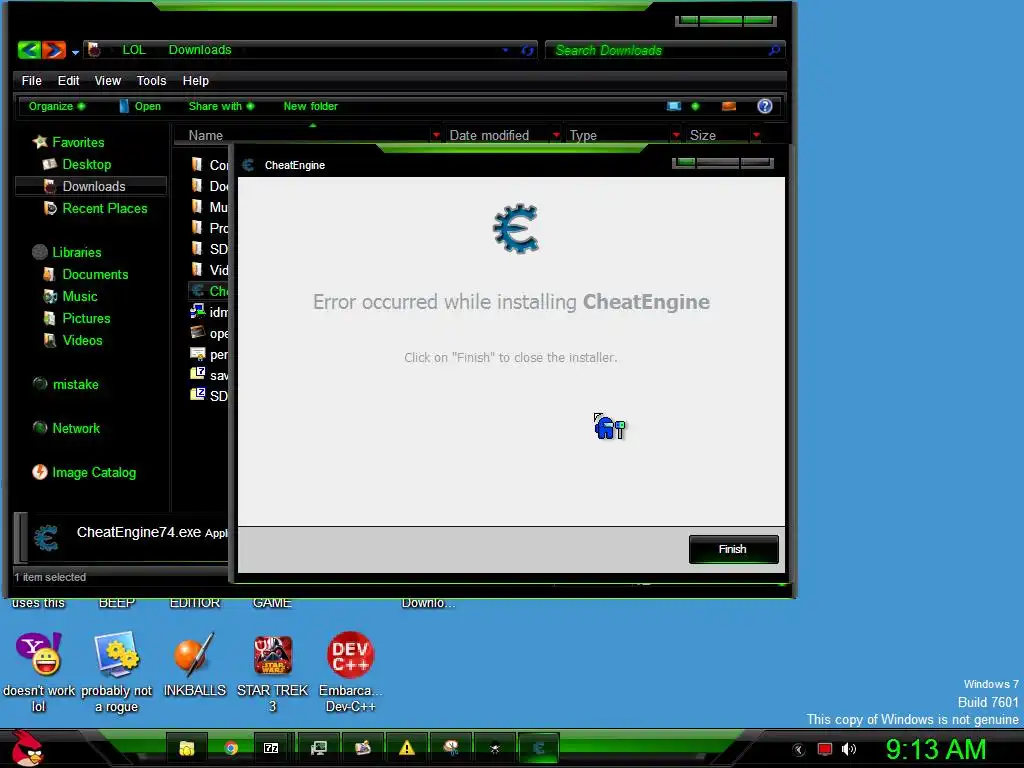
Task: Open the Name column filter dropdown
Action: tap(436, 135)
